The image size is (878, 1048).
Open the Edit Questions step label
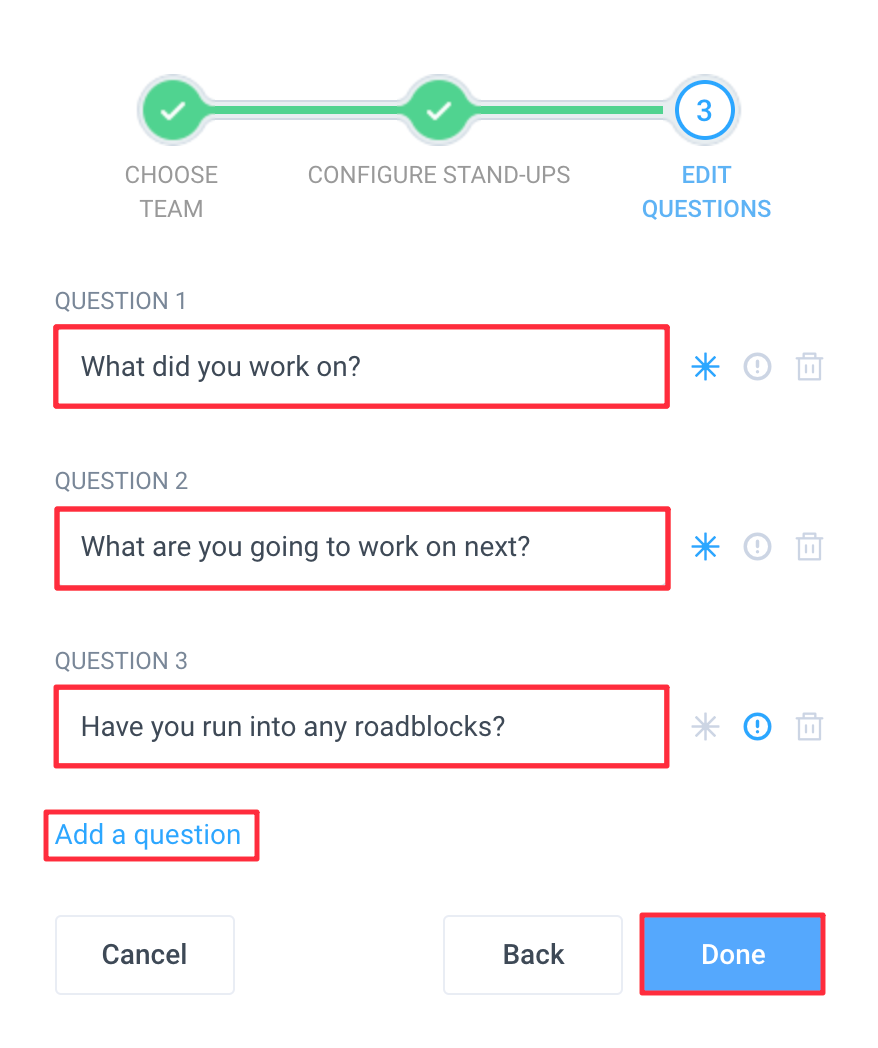click(x=706, y=192)
